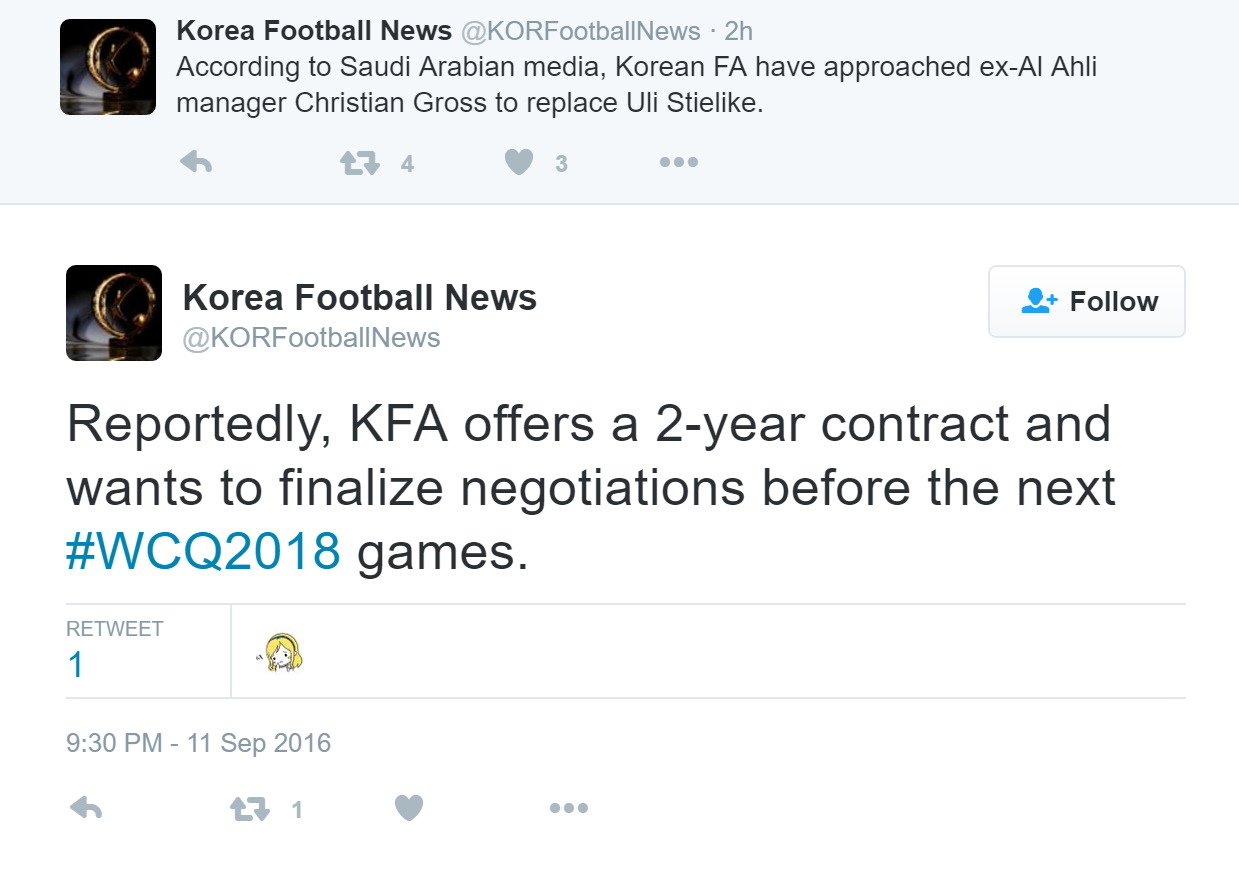Open the top tweet's profile avatar
The width and height of the screenshot is (1239, 871).
pyautogui.click(x=108, y=67)
